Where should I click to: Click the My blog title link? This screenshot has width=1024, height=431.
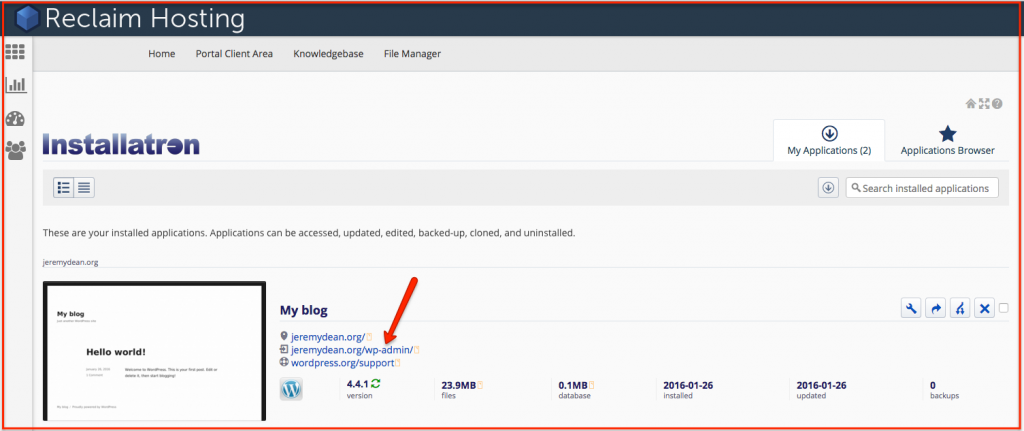point(304,310)
